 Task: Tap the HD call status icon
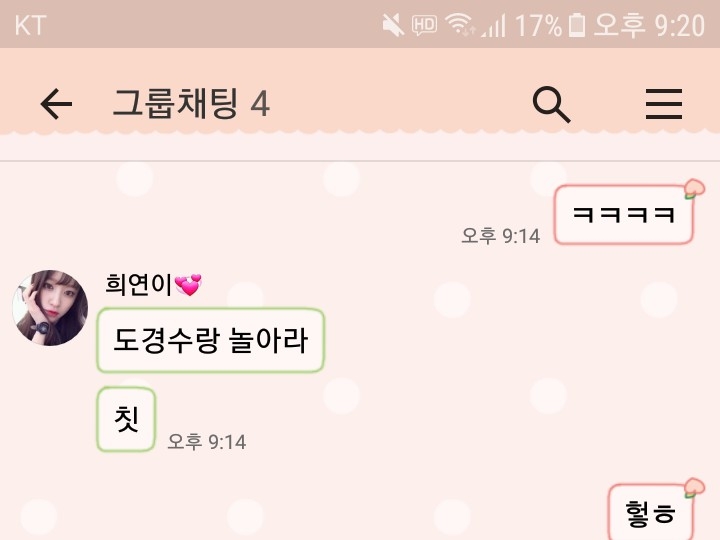coord(424,25)
